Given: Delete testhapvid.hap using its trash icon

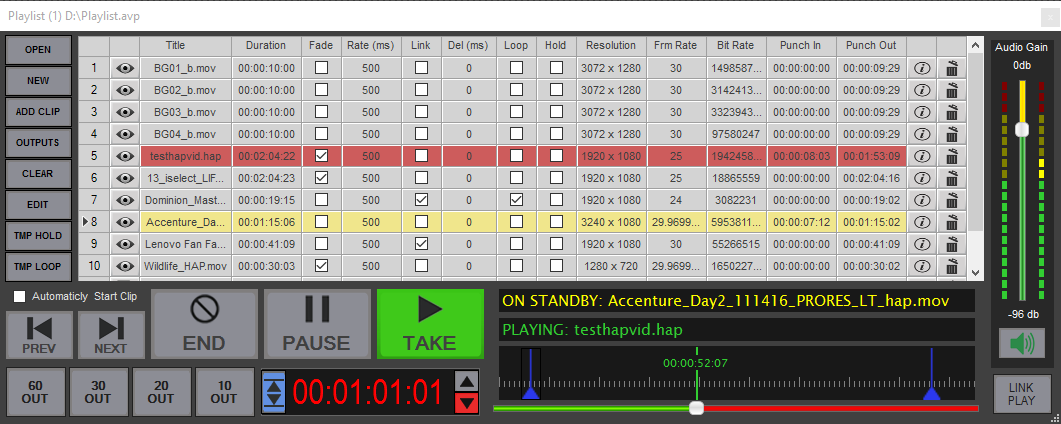Looking at the screenshot, I should 952,156.
